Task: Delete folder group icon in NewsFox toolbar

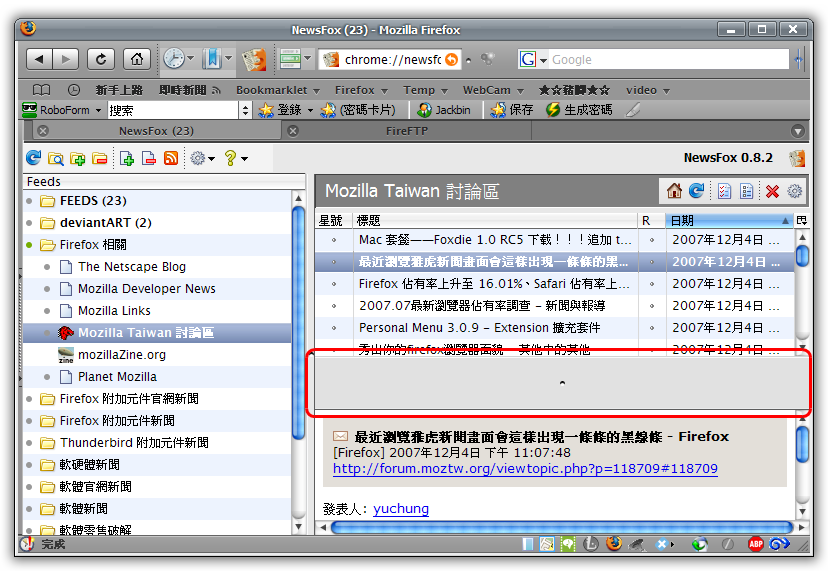Action: (99, 158)
